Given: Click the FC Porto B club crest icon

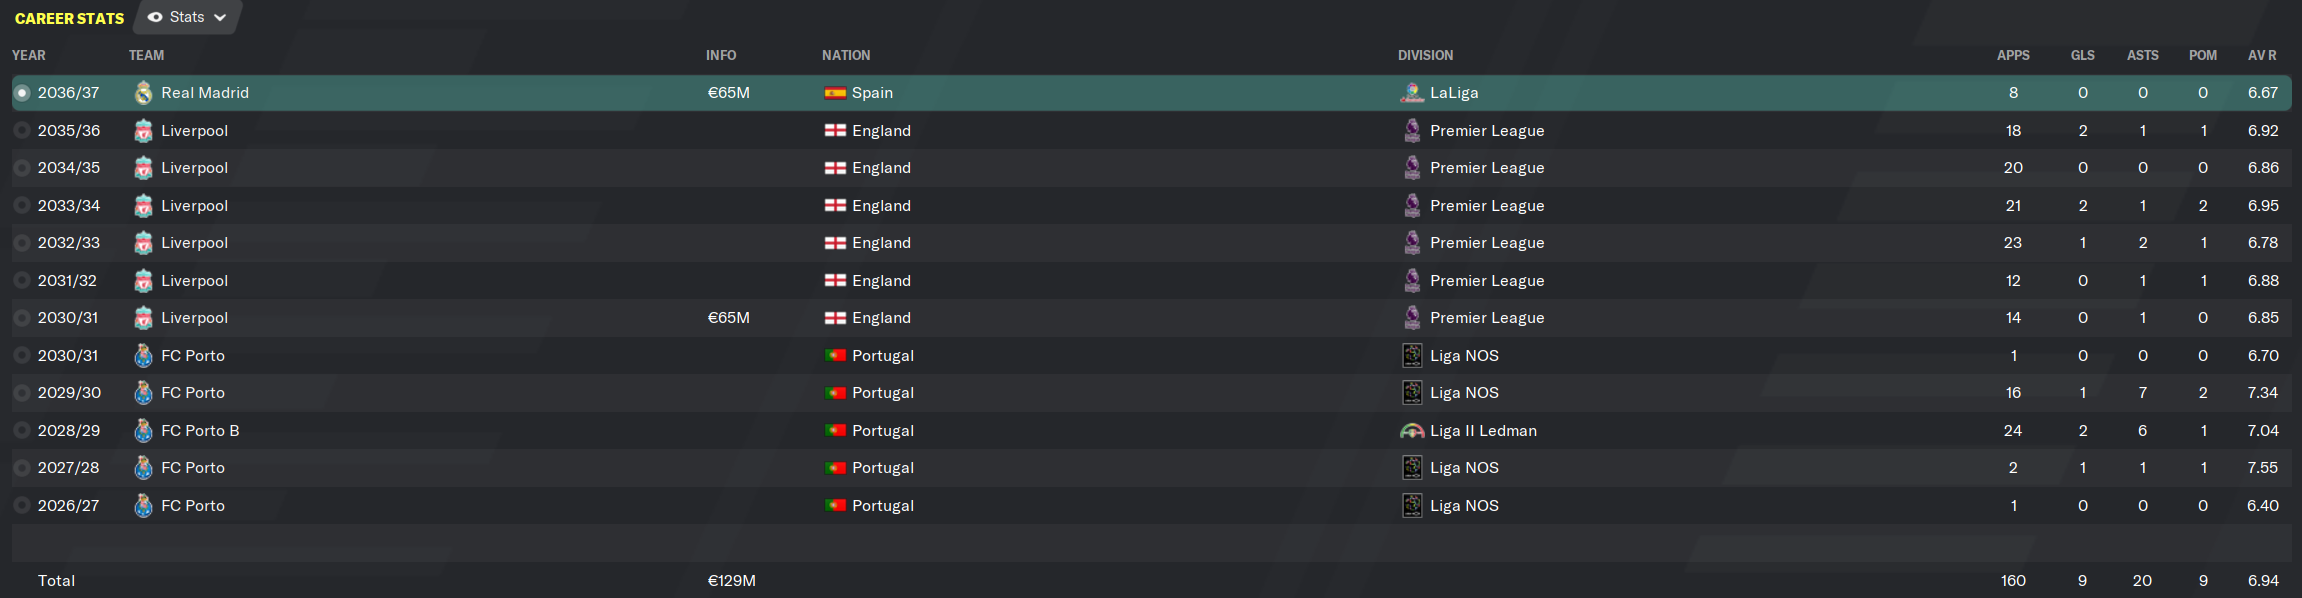Looking at the screenshot, I should point(144,431).
